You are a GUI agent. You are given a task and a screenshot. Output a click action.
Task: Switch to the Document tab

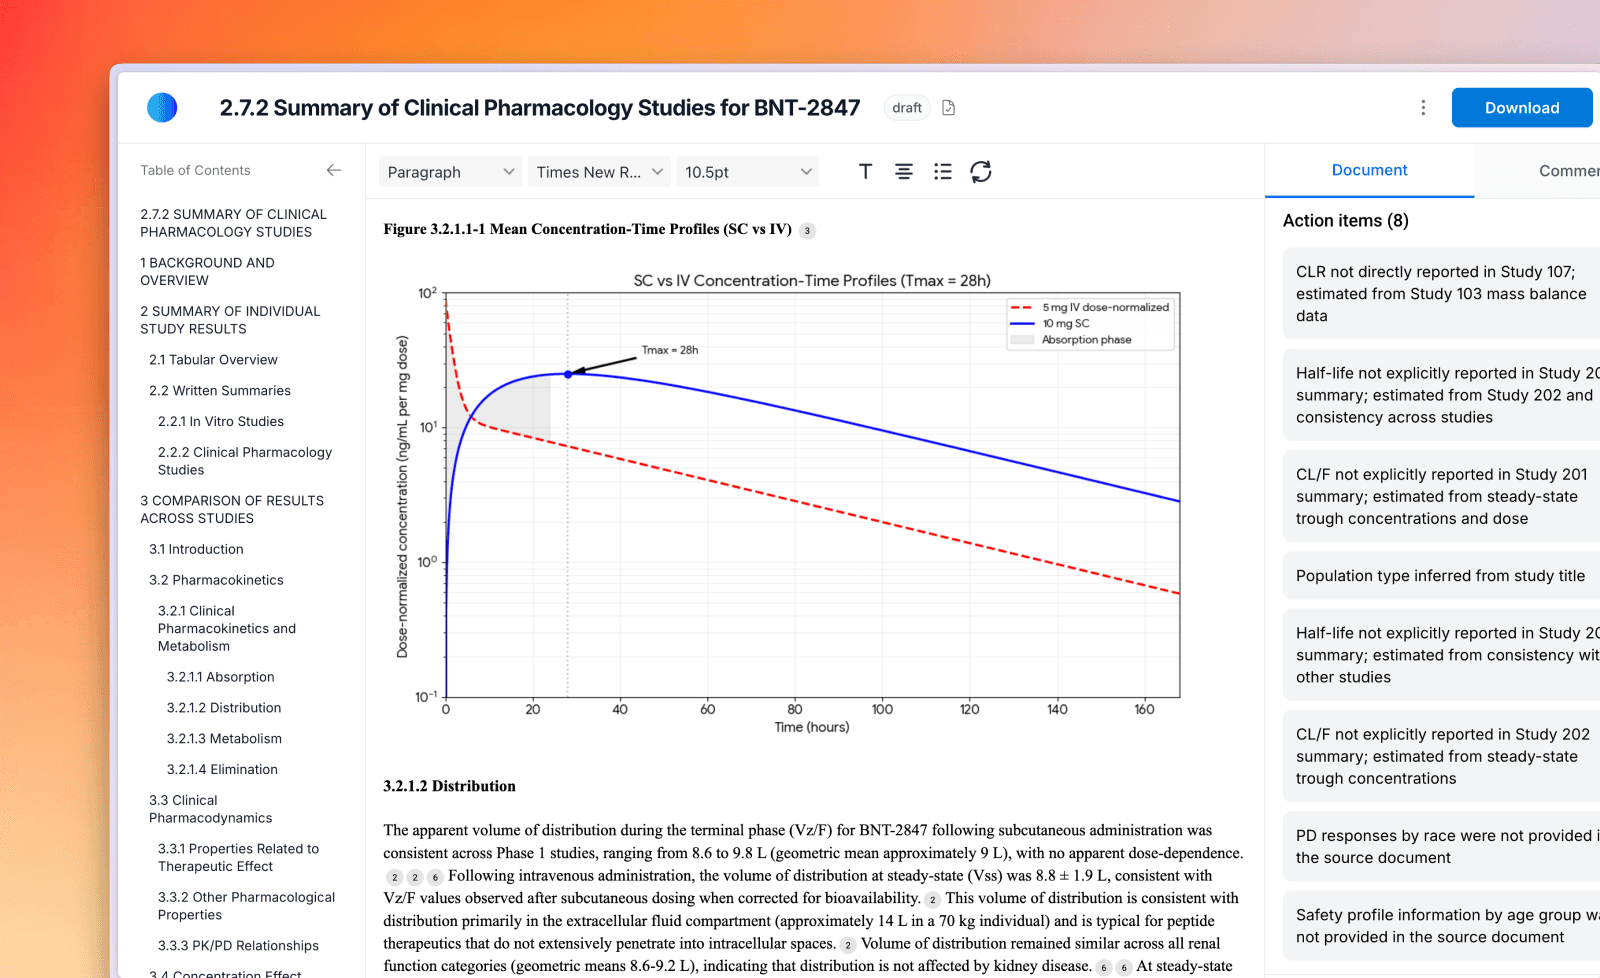point(1369,170)
